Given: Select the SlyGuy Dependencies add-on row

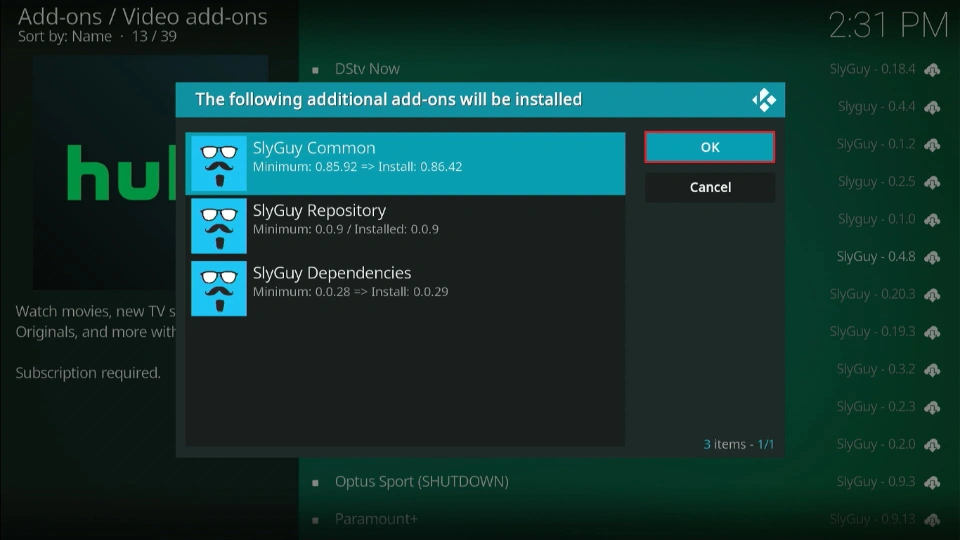Looking at the screenshot, I should point(405,288).
